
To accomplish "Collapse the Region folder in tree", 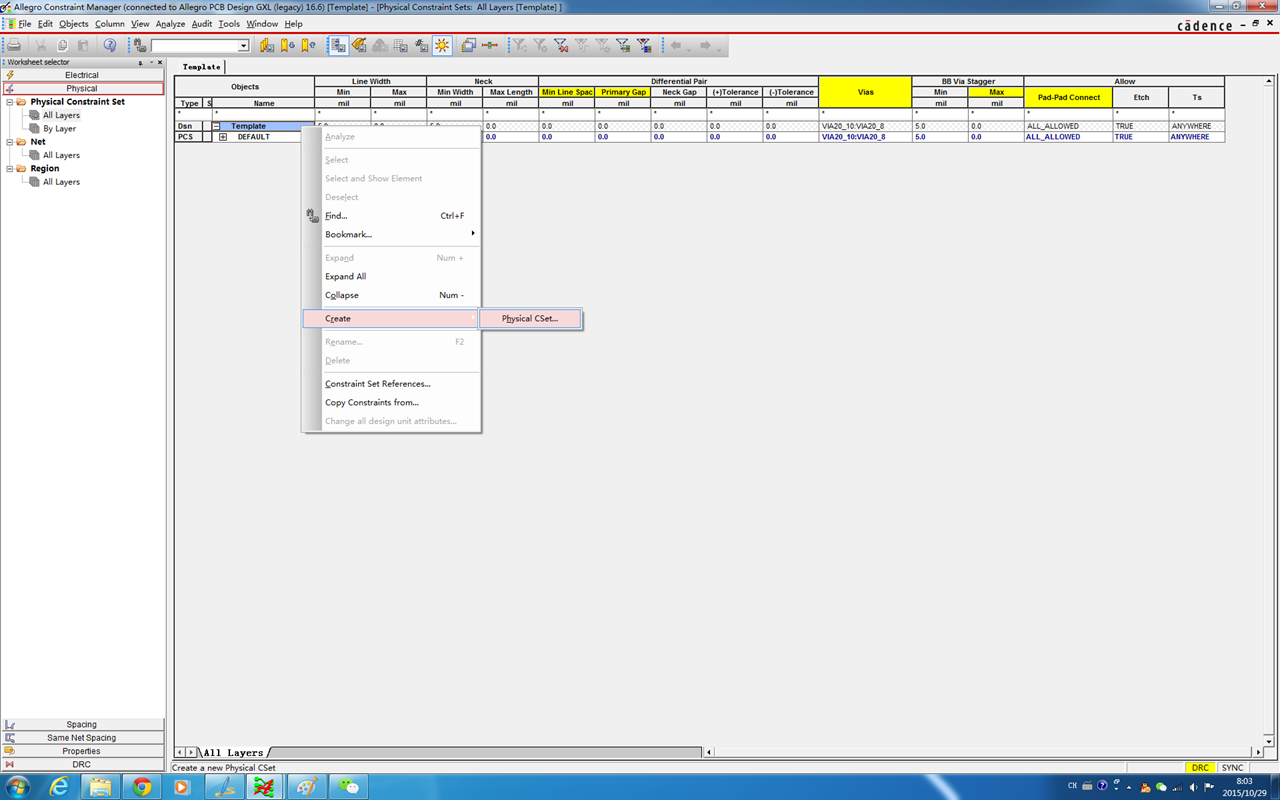I will (10, 169).
